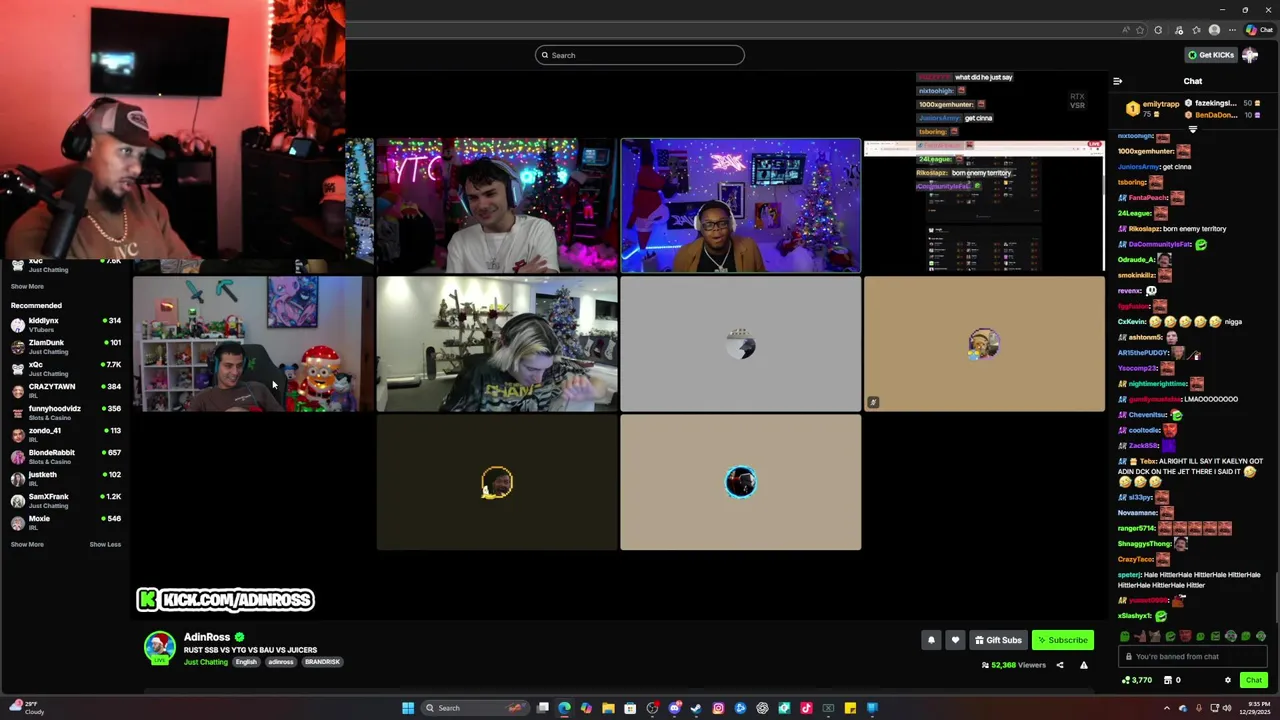Open BlondeRabbit recommended channel
The image size is (1280, 720).
66,456
